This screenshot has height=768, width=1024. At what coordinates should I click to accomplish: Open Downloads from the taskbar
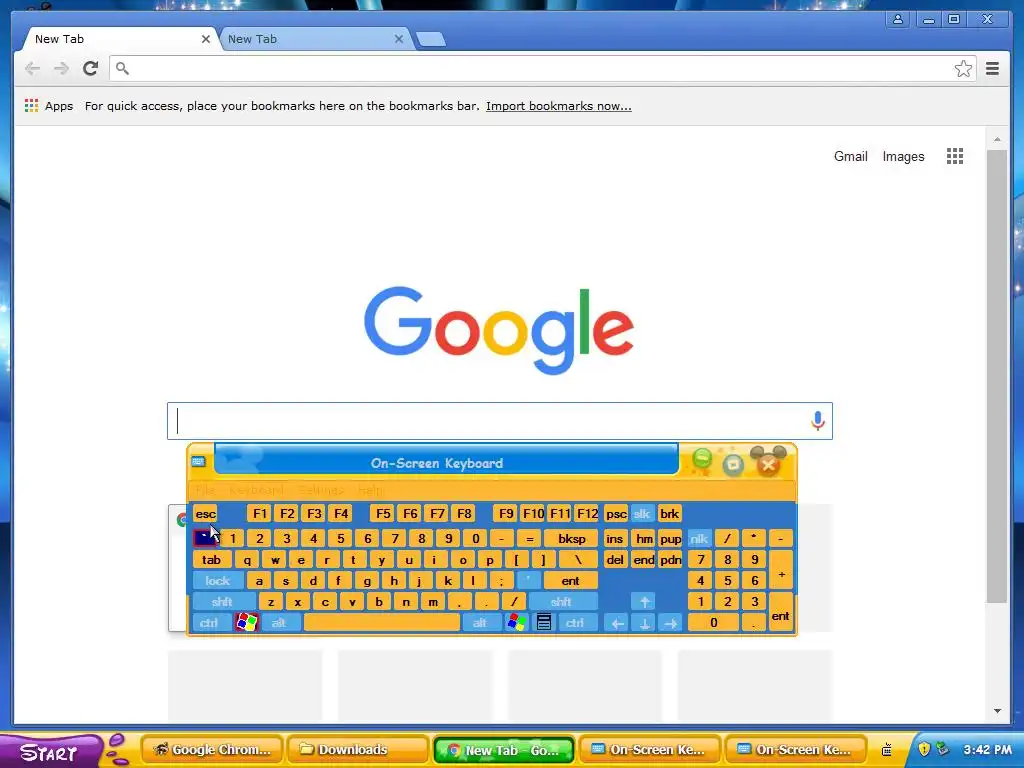(x=357, y=750)
